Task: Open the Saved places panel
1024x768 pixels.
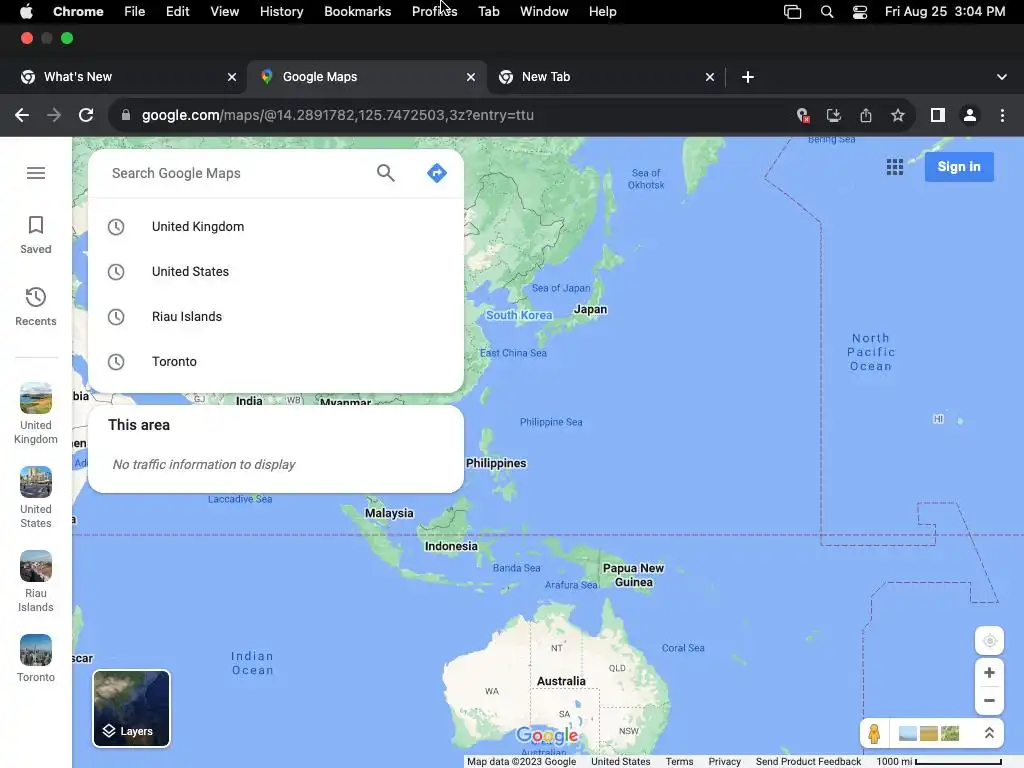Action: (36, 235)
